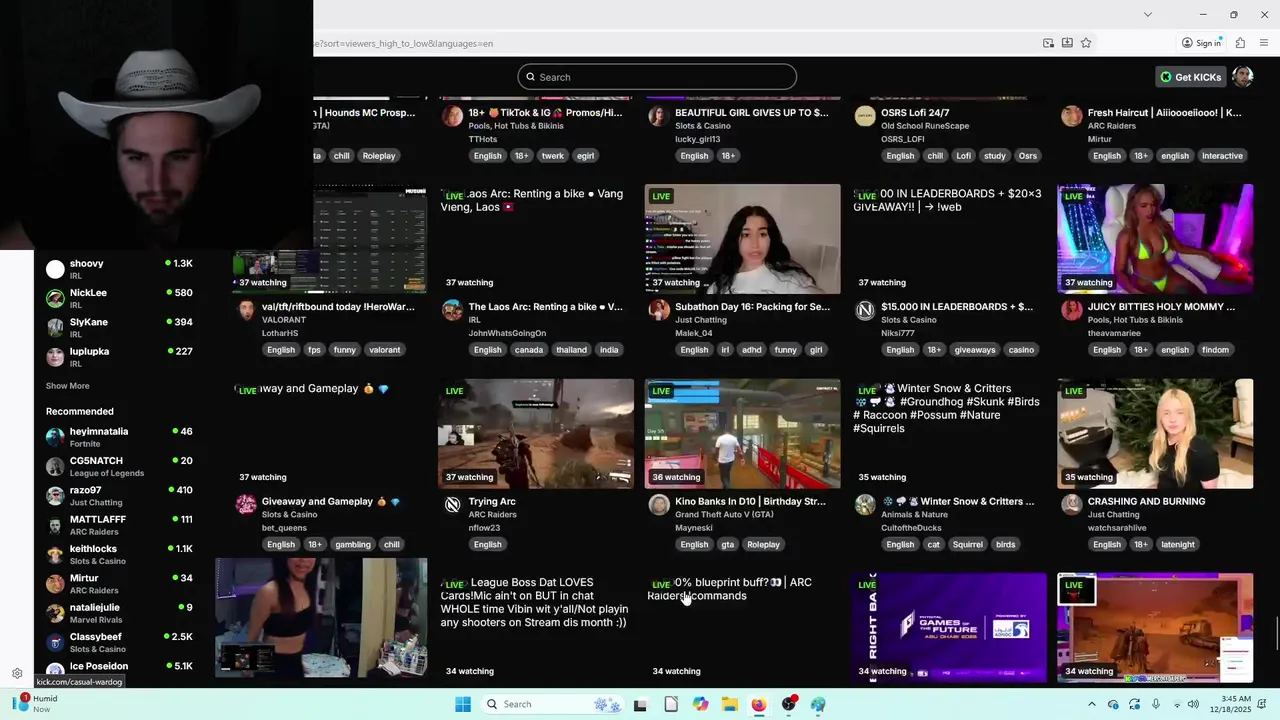
Task: Expand browser tab list chevron
Action: tap(1147, 14)
